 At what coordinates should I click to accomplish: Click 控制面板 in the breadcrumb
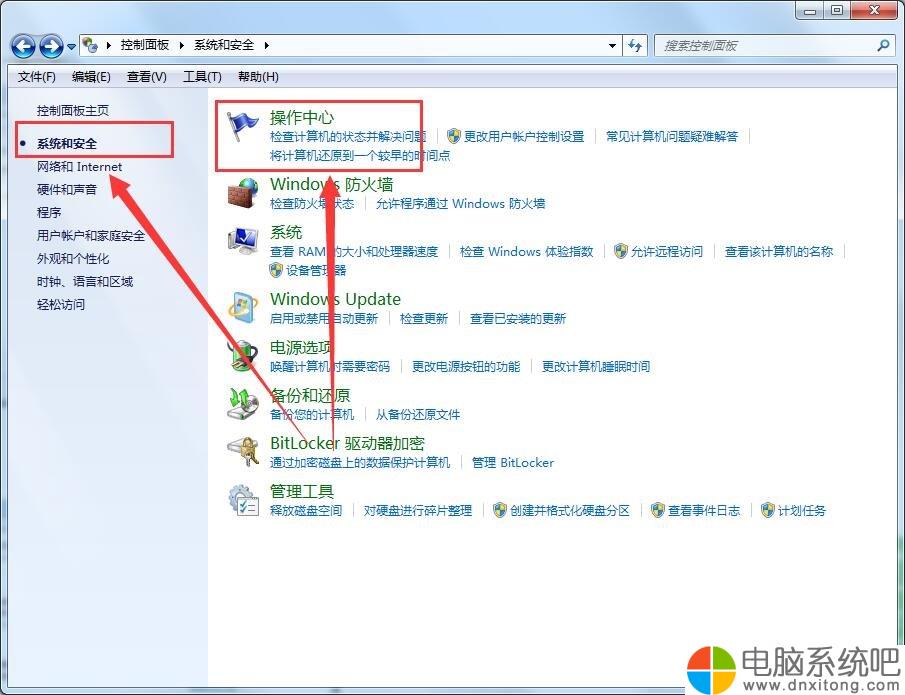click(x=144, y=45)
